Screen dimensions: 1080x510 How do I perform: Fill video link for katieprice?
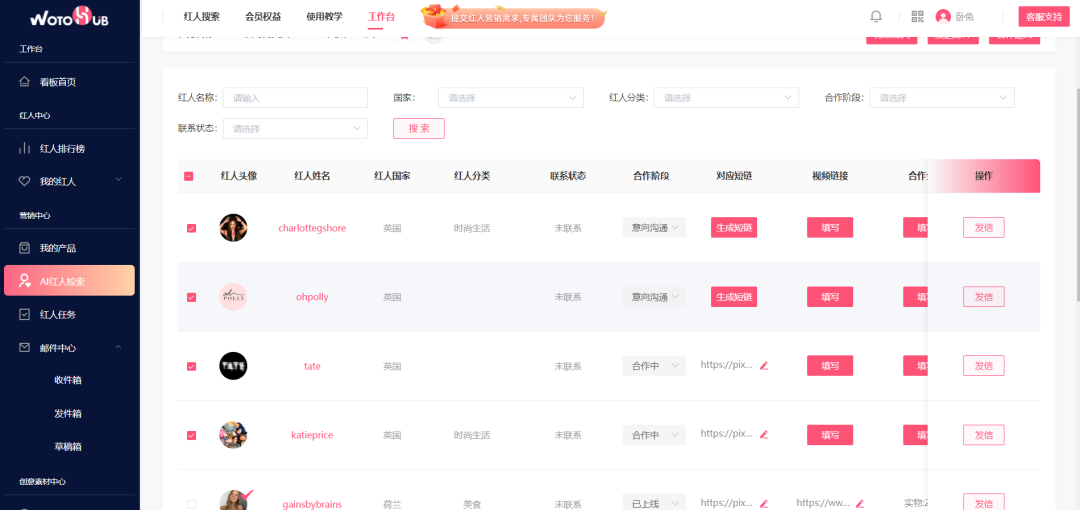(830, 435)
